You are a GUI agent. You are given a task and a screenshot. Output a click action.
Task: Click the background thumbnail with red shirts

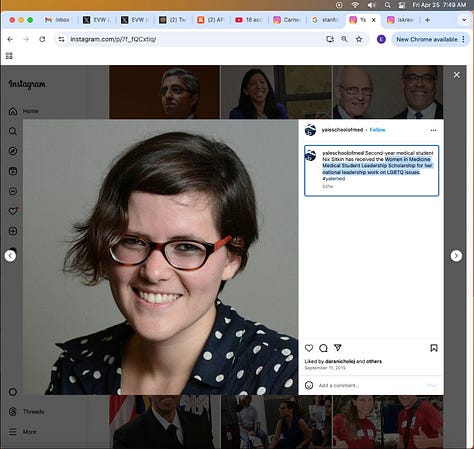388,422
